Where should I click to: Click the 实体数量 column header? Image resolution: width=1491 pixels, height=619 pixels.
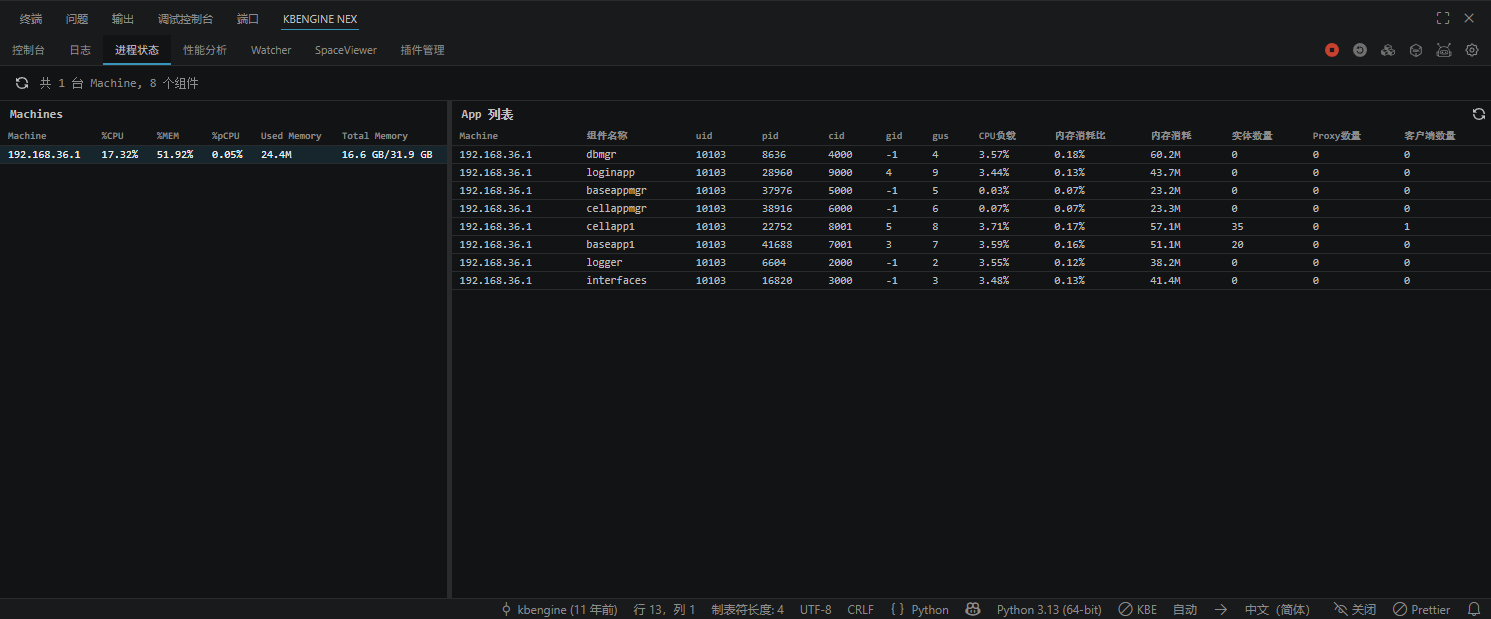(1252, 136)
